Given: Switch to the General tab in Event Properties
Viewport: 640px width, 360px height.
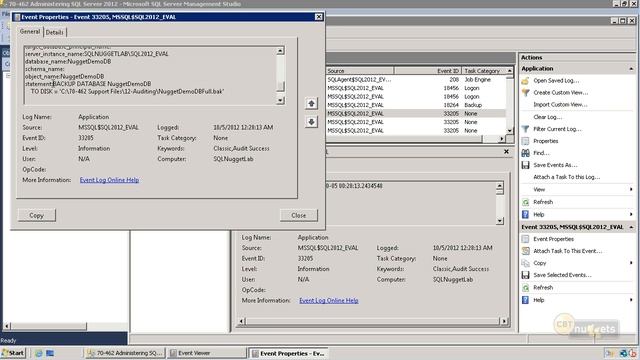Looking at the screenshot, I should click(x=30, y=31).
